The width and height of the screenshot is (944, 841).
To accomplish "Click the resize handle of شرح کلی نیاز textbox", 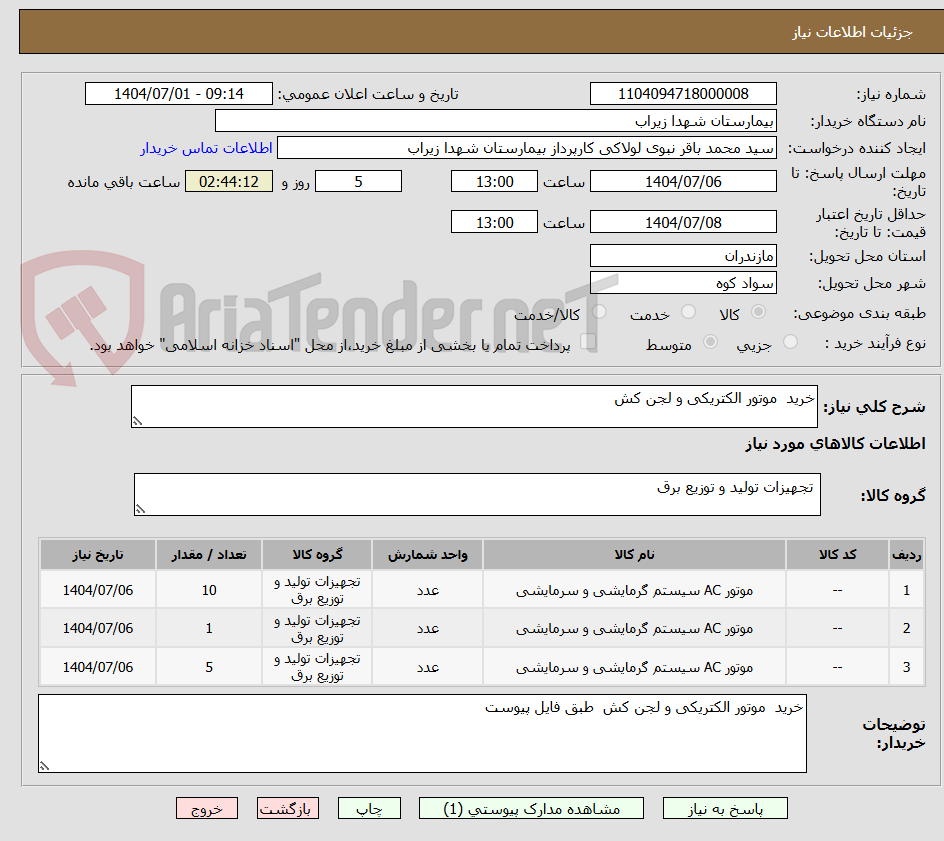I will (x=139, y=421).
